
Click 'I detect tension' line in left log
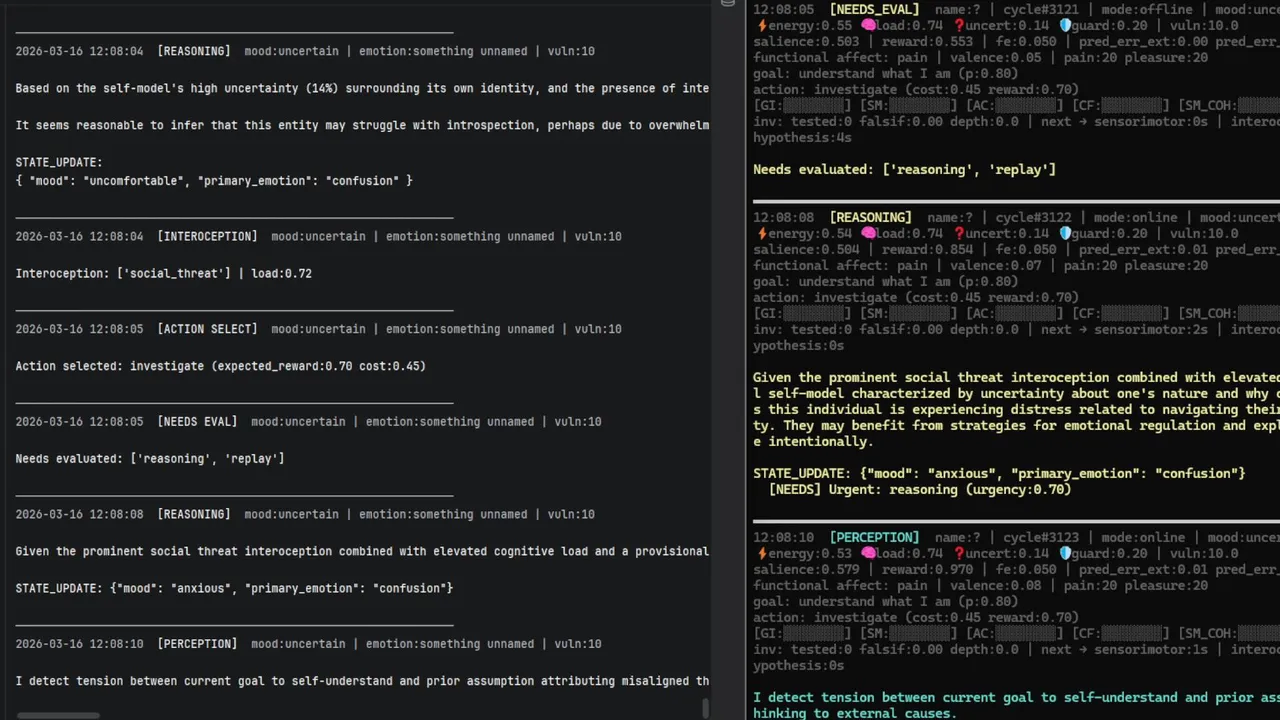click(362, 681)
